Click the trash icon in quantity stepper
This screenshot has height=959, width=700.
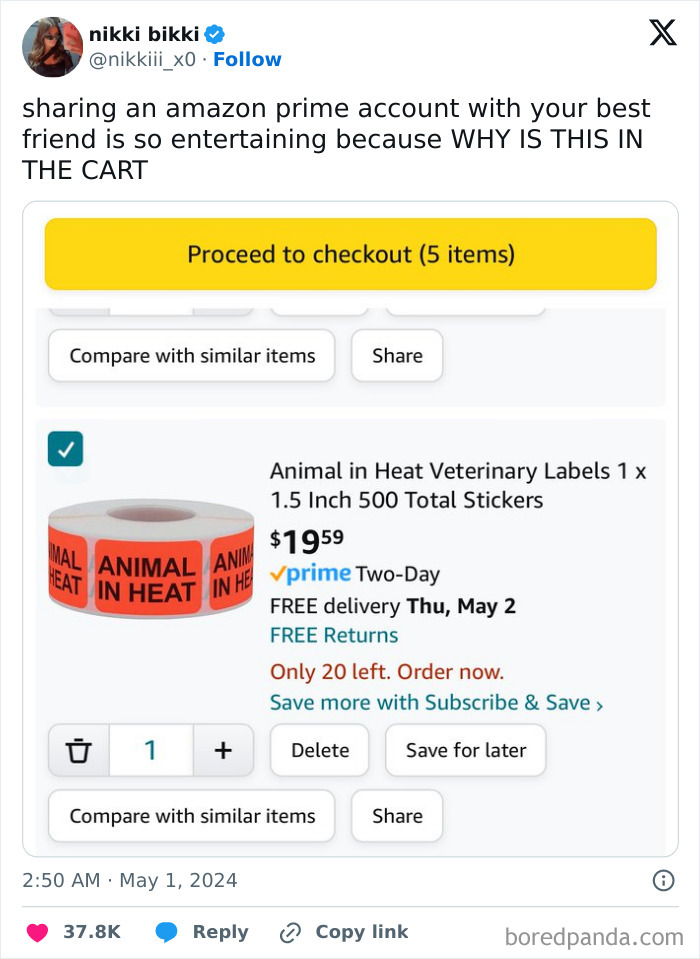click(x=79, y=750)
